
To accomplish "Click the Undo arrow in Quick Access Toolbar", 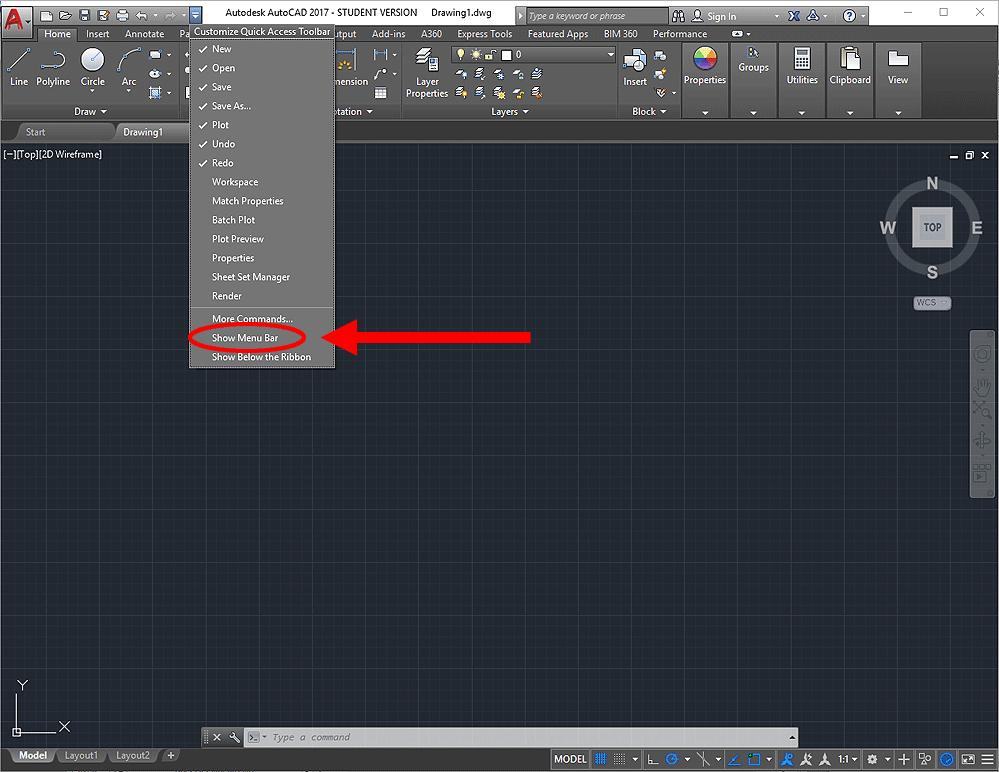I will tap(141, 15).
